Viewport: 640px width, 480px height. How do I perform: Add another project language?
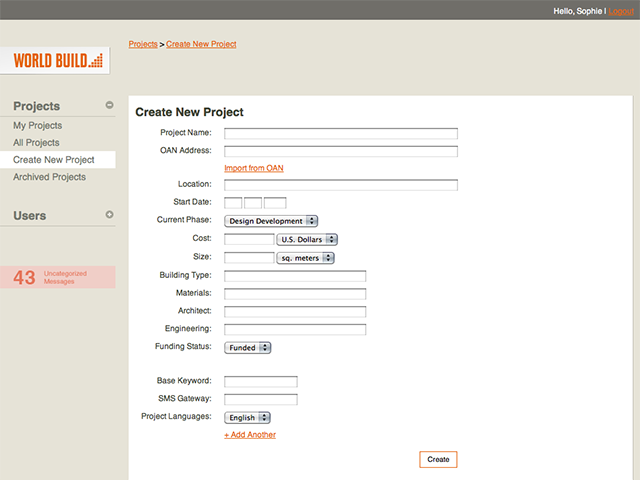pos(250,435)
